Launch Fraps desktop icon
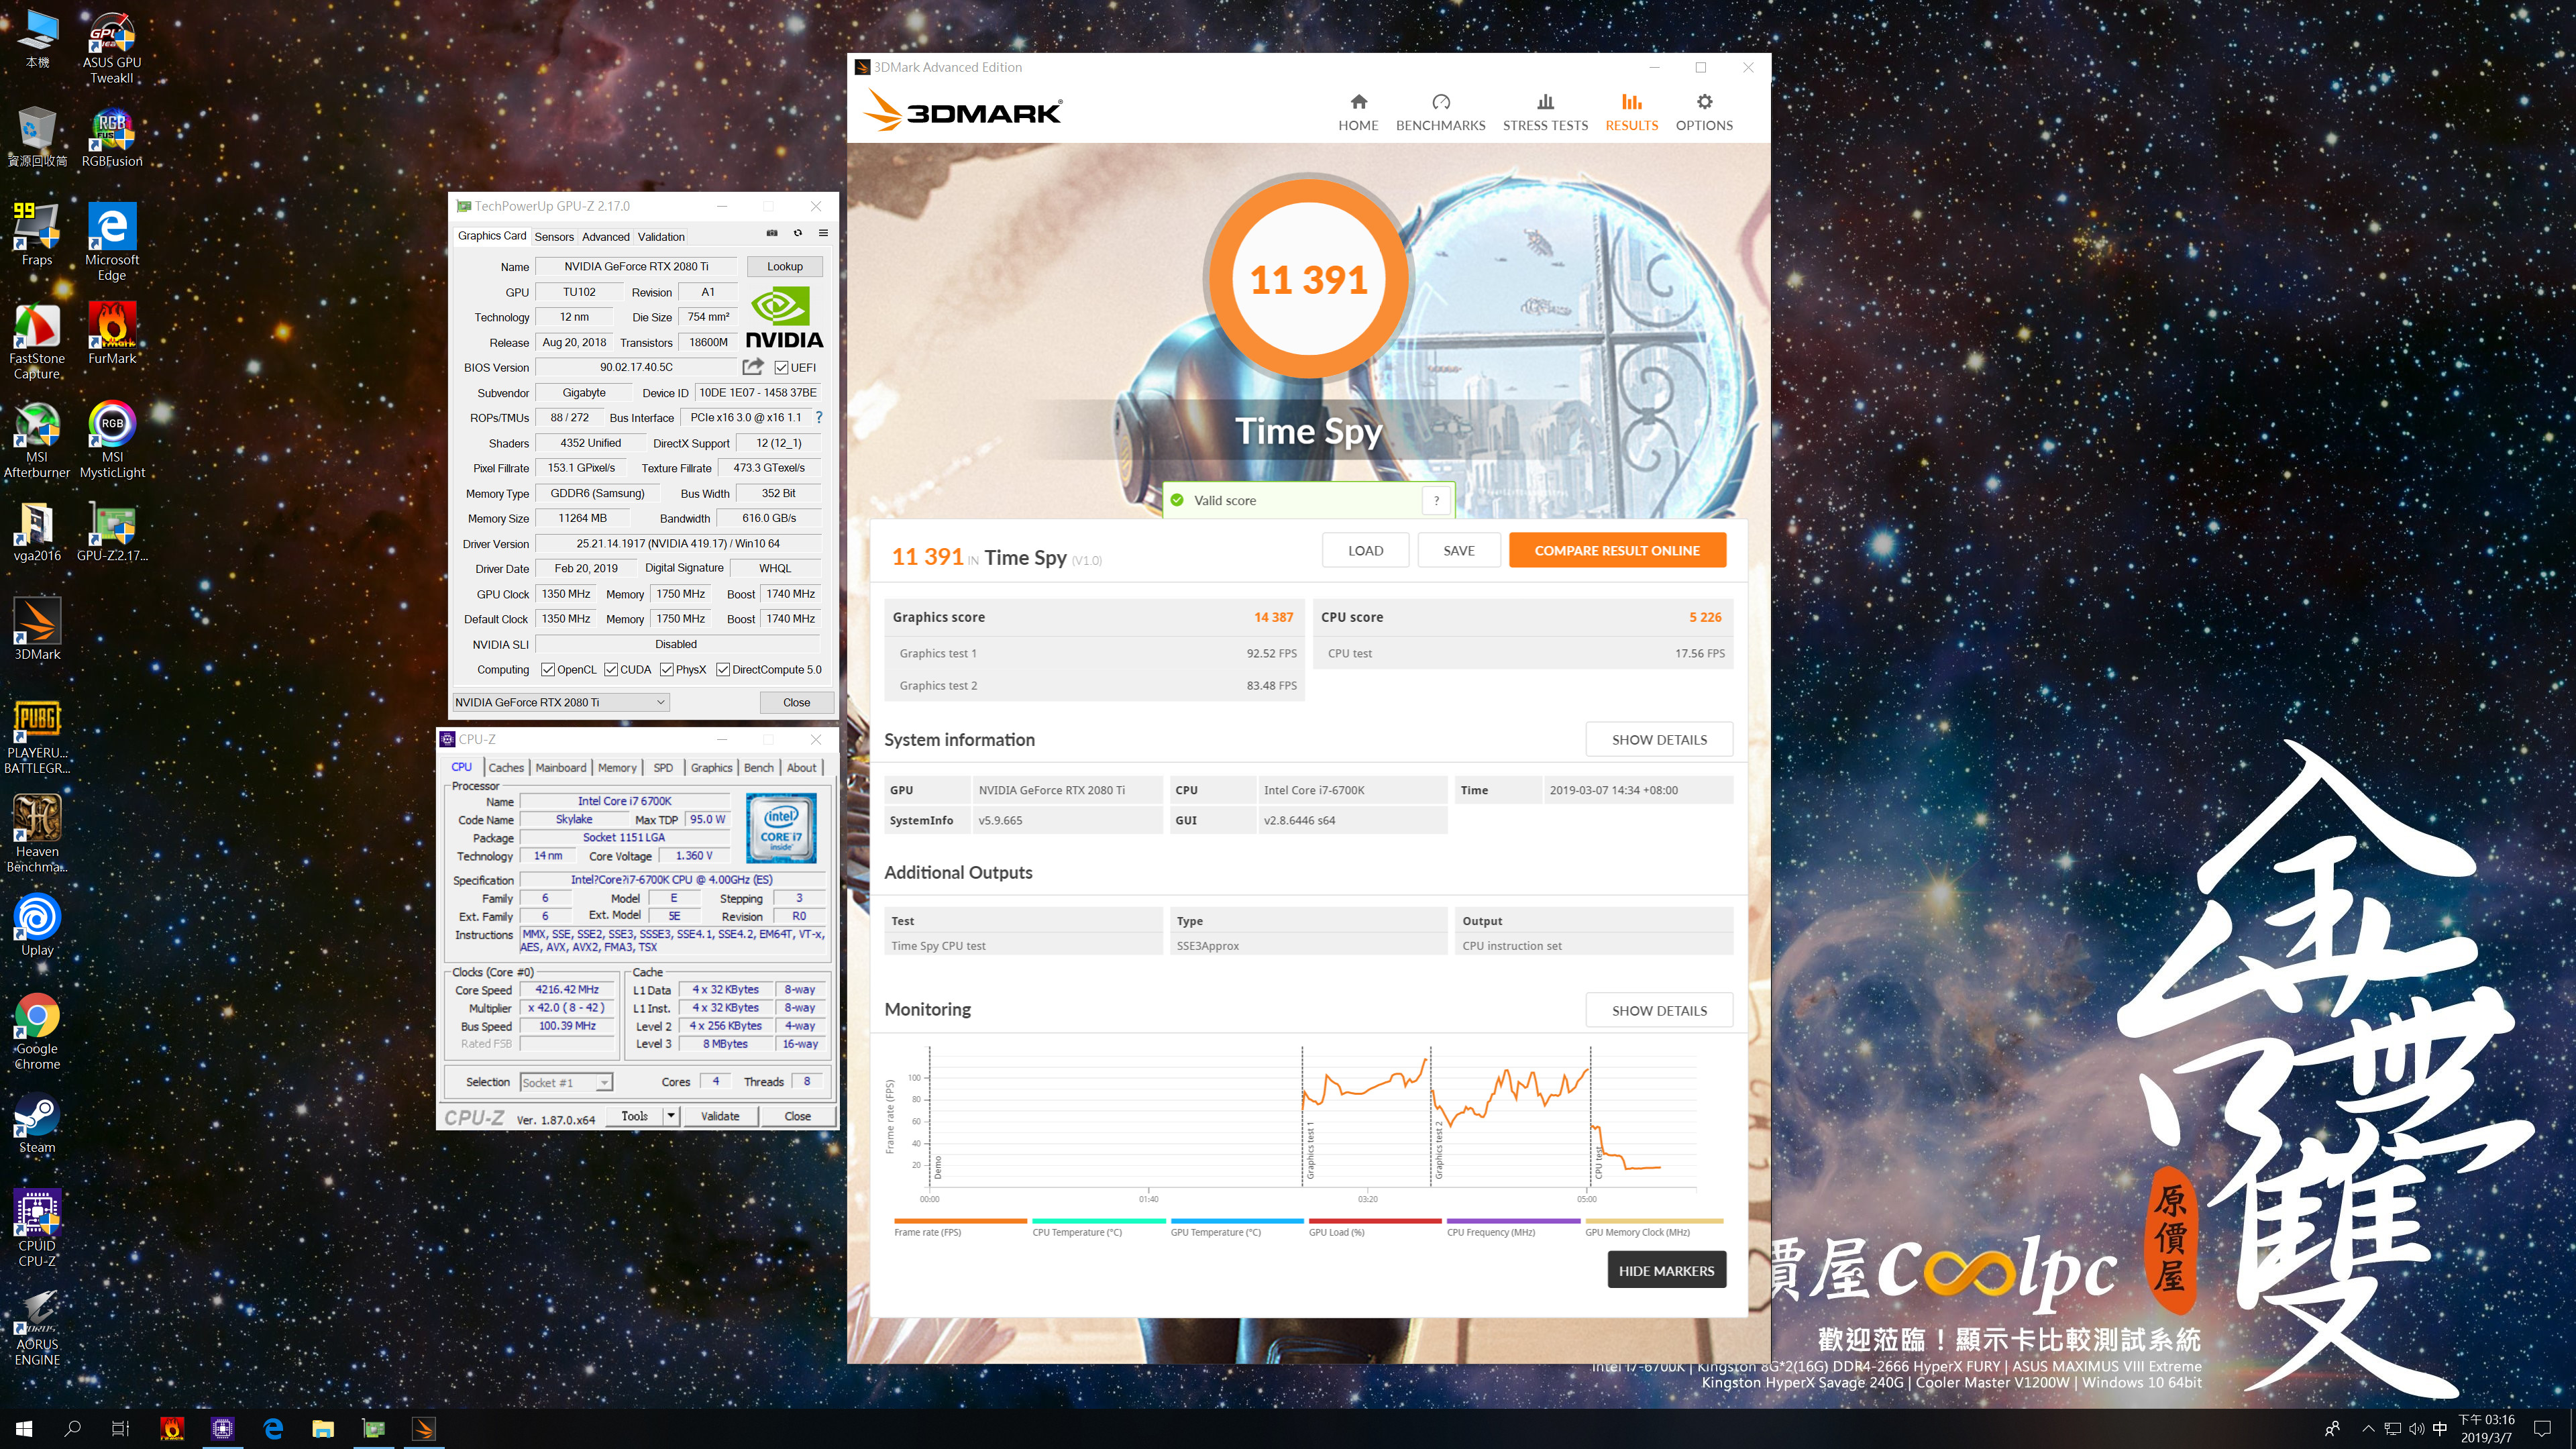Viewport: 2576px width, 1449px height. pos(37,235)
